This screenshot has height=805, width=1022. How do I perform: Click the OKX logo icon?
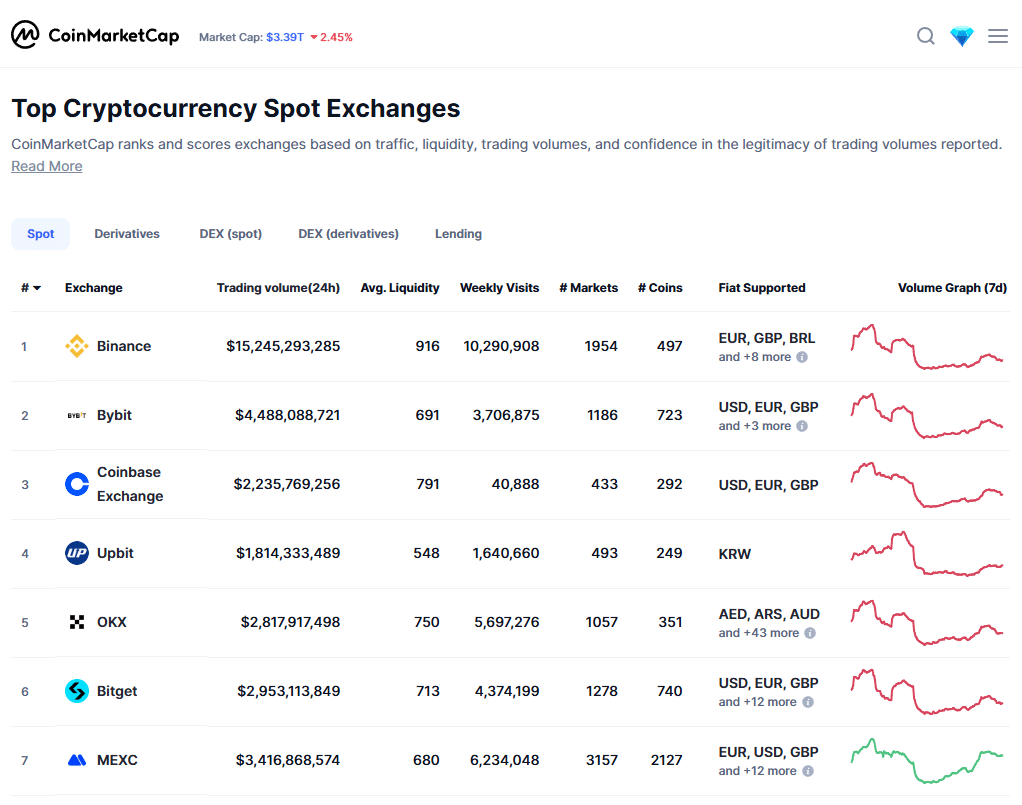[x=77, y=622]
